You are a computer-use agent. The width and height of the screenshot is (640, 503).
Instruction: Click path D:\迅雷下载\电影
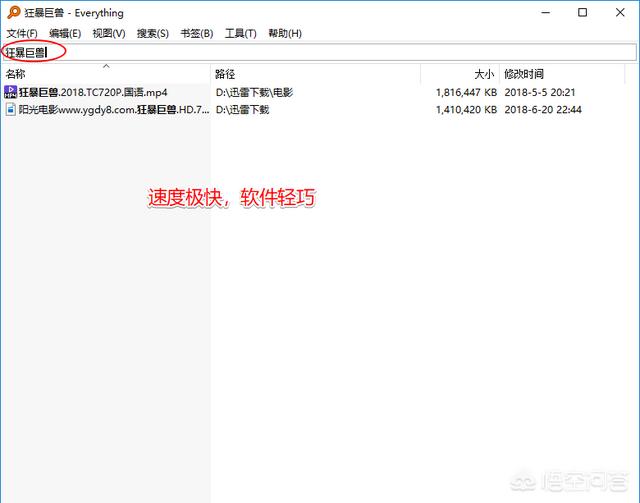[254, 92]
